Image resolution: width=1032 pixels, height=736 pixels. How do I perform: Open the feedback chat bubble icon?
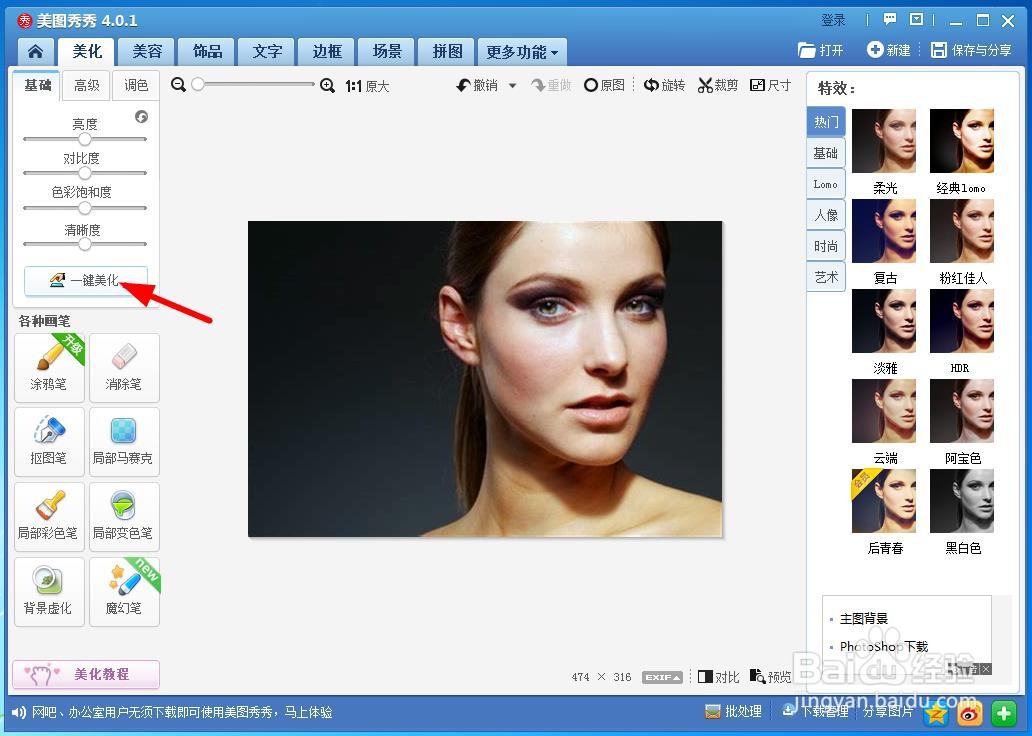click(890, 19)
